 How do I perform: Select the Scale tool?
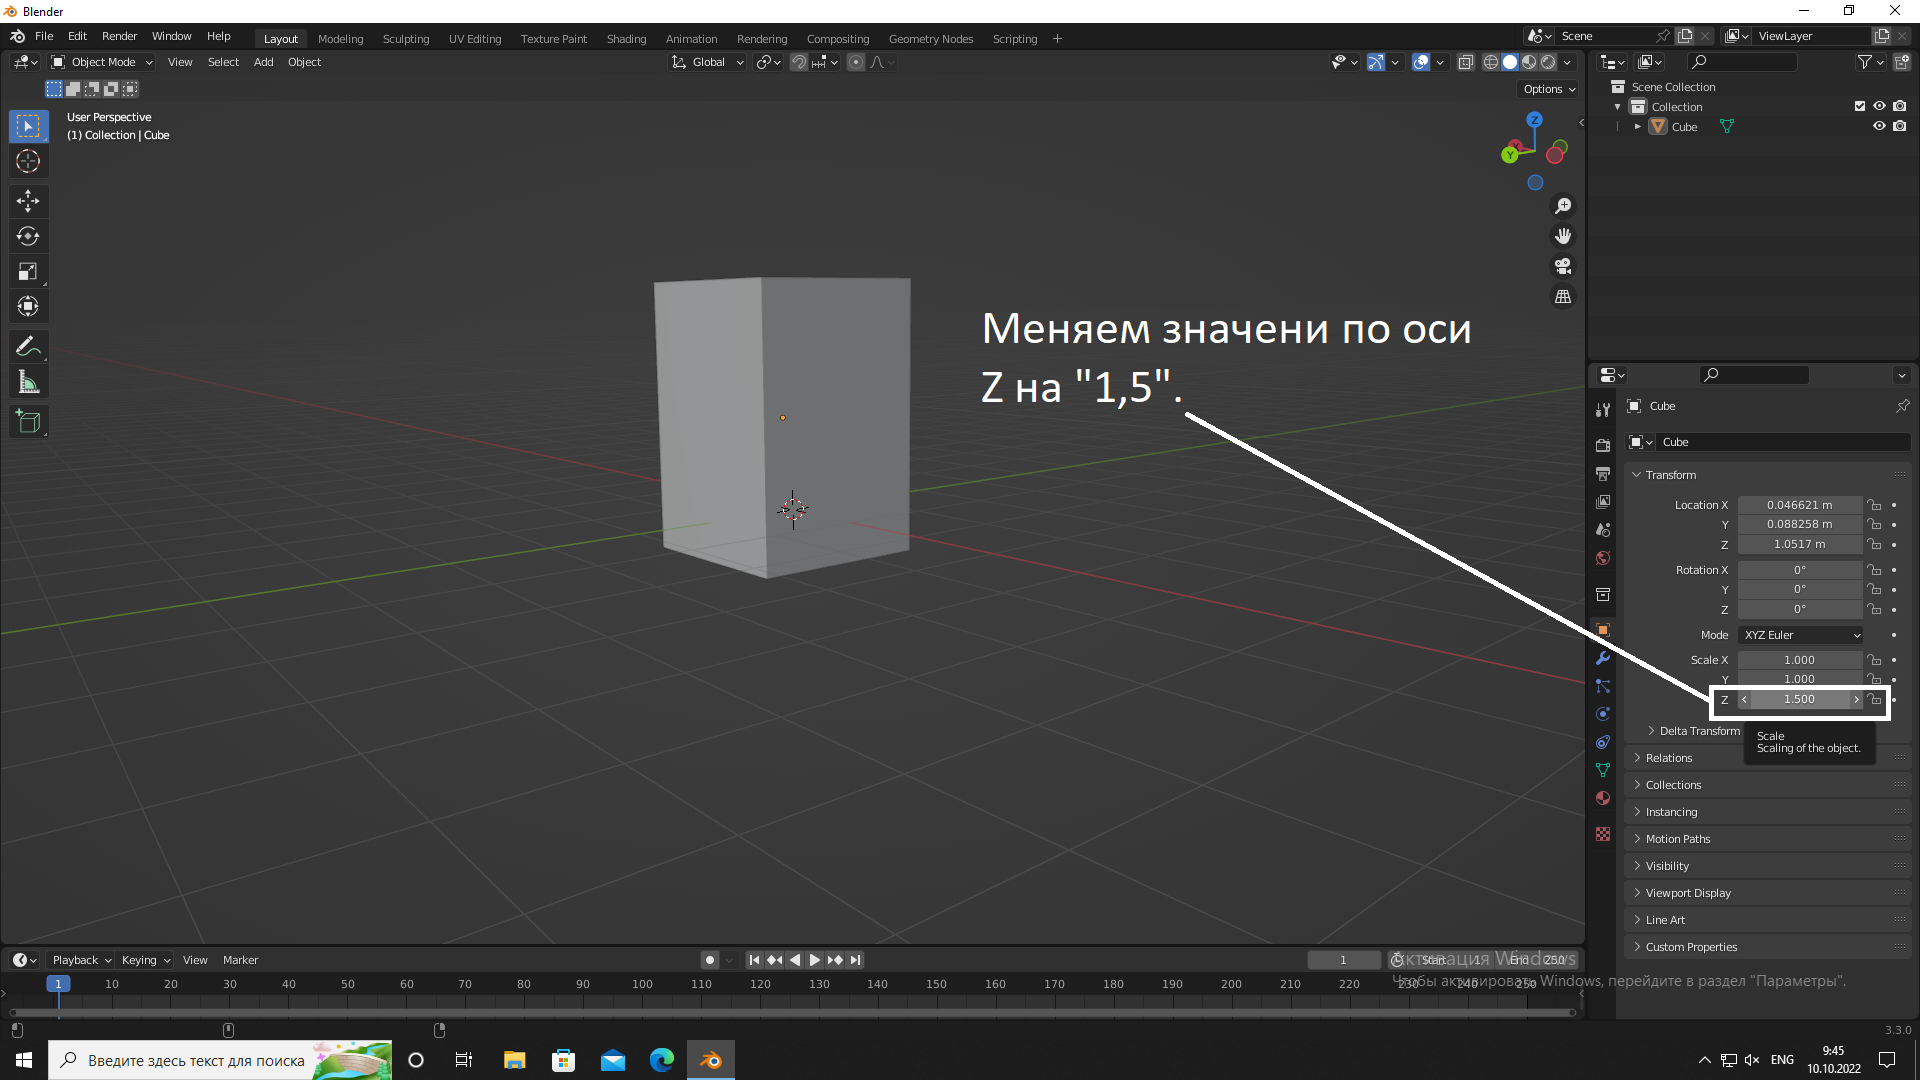coord(28,271)
